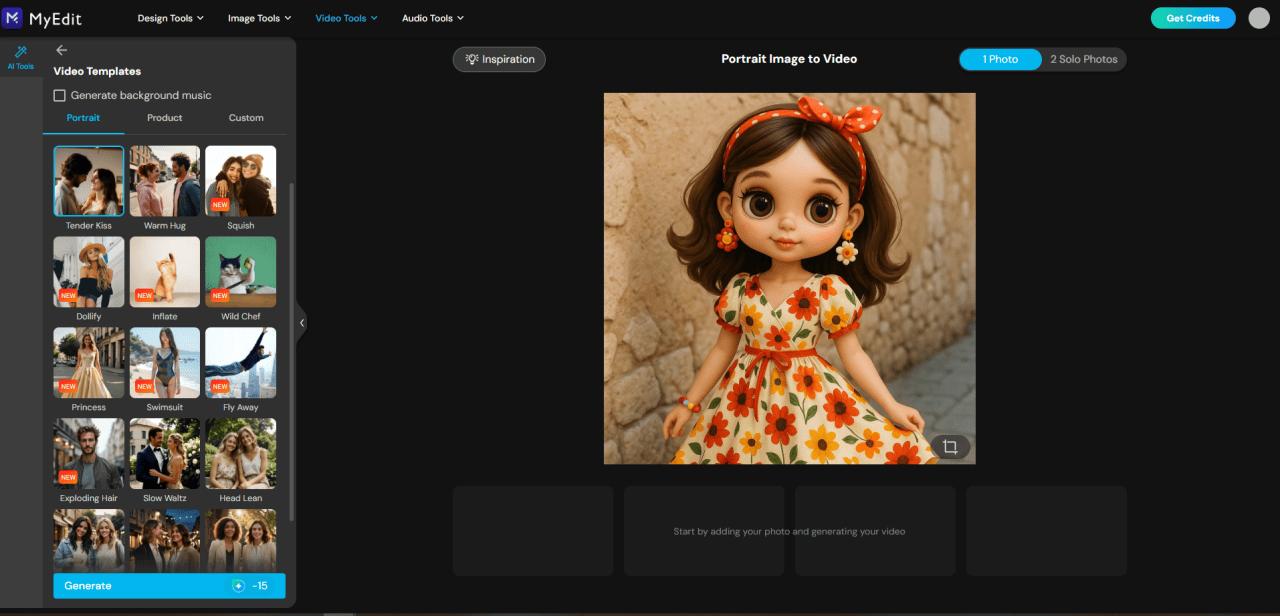Enable Generate background music
The width and height of the screenshot is (1280, 616).
pos(60,95)
